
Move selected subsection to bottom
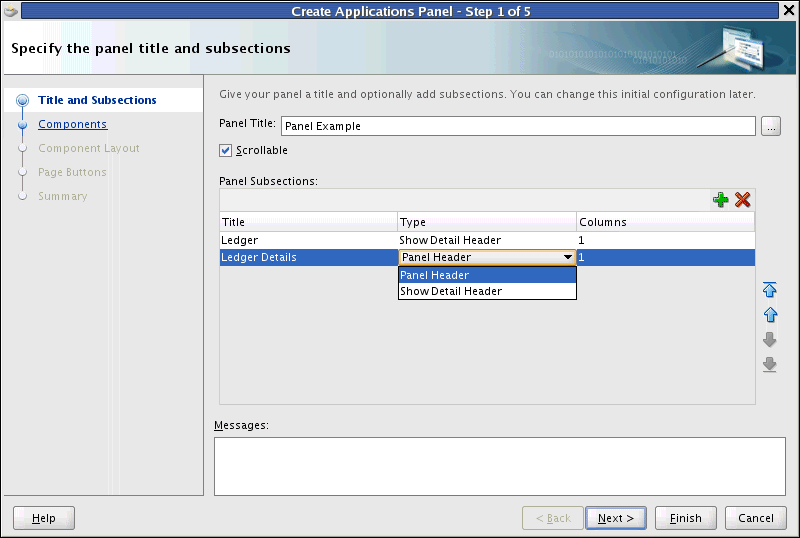pyautogui.click(x=769, y=364)
